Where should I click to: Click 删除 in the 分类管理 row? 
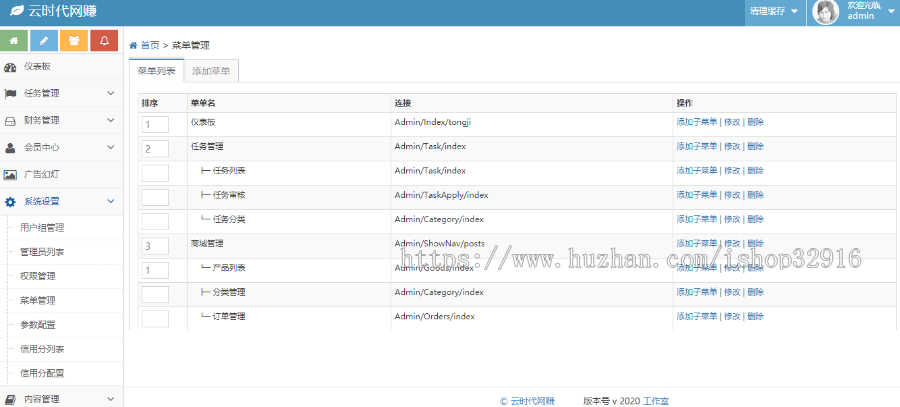click(x=755, y=292)
